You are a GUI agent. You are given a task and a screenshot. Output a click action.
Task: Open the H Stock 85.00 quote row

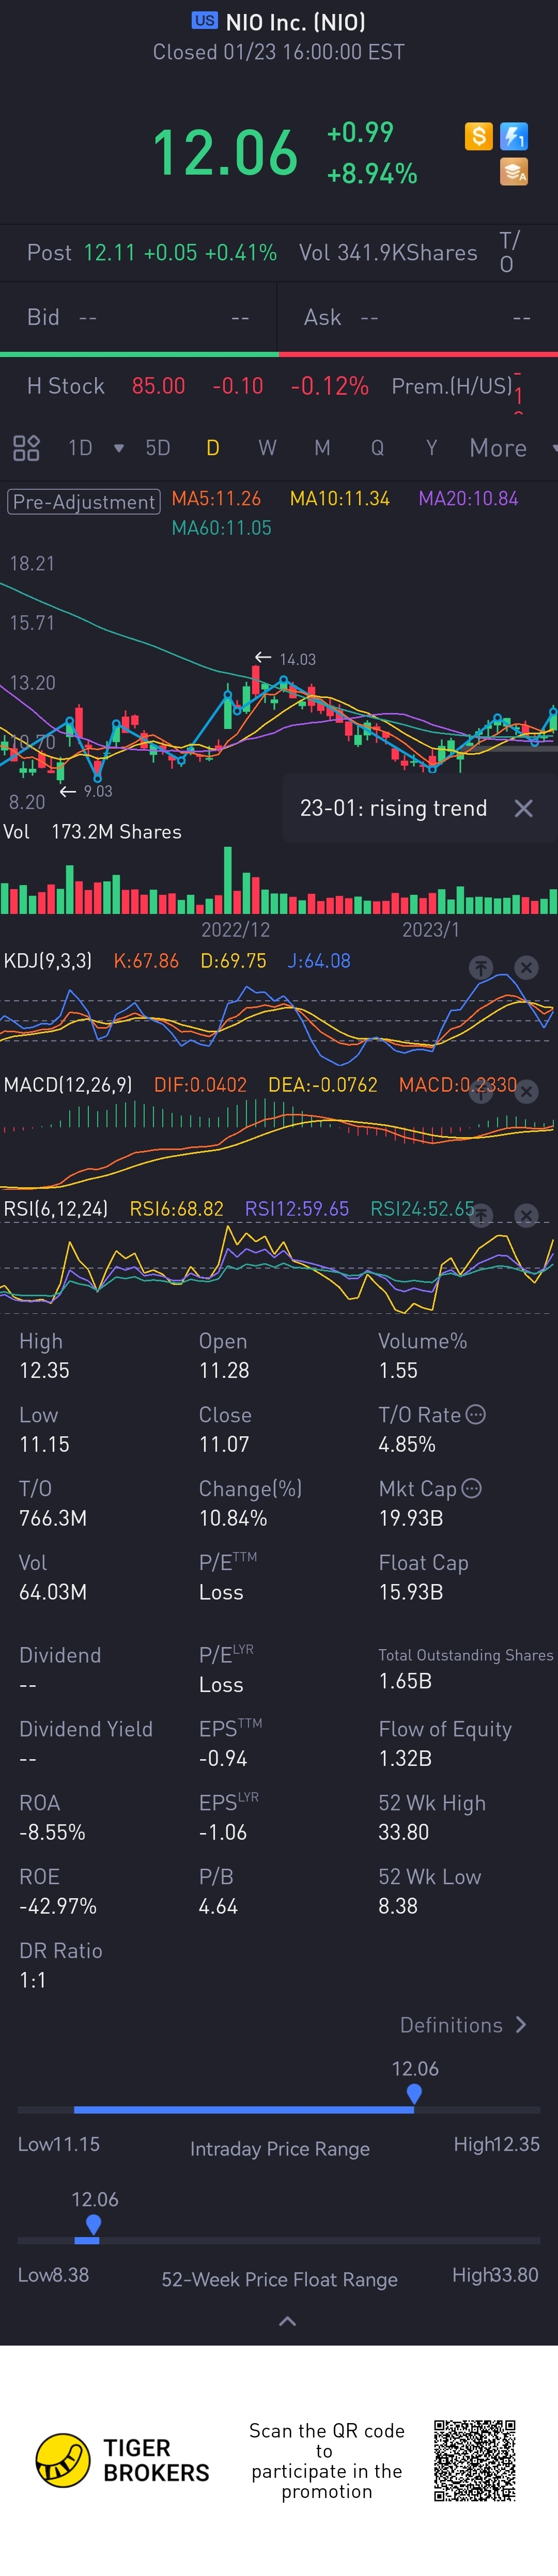tap(279, 386)
